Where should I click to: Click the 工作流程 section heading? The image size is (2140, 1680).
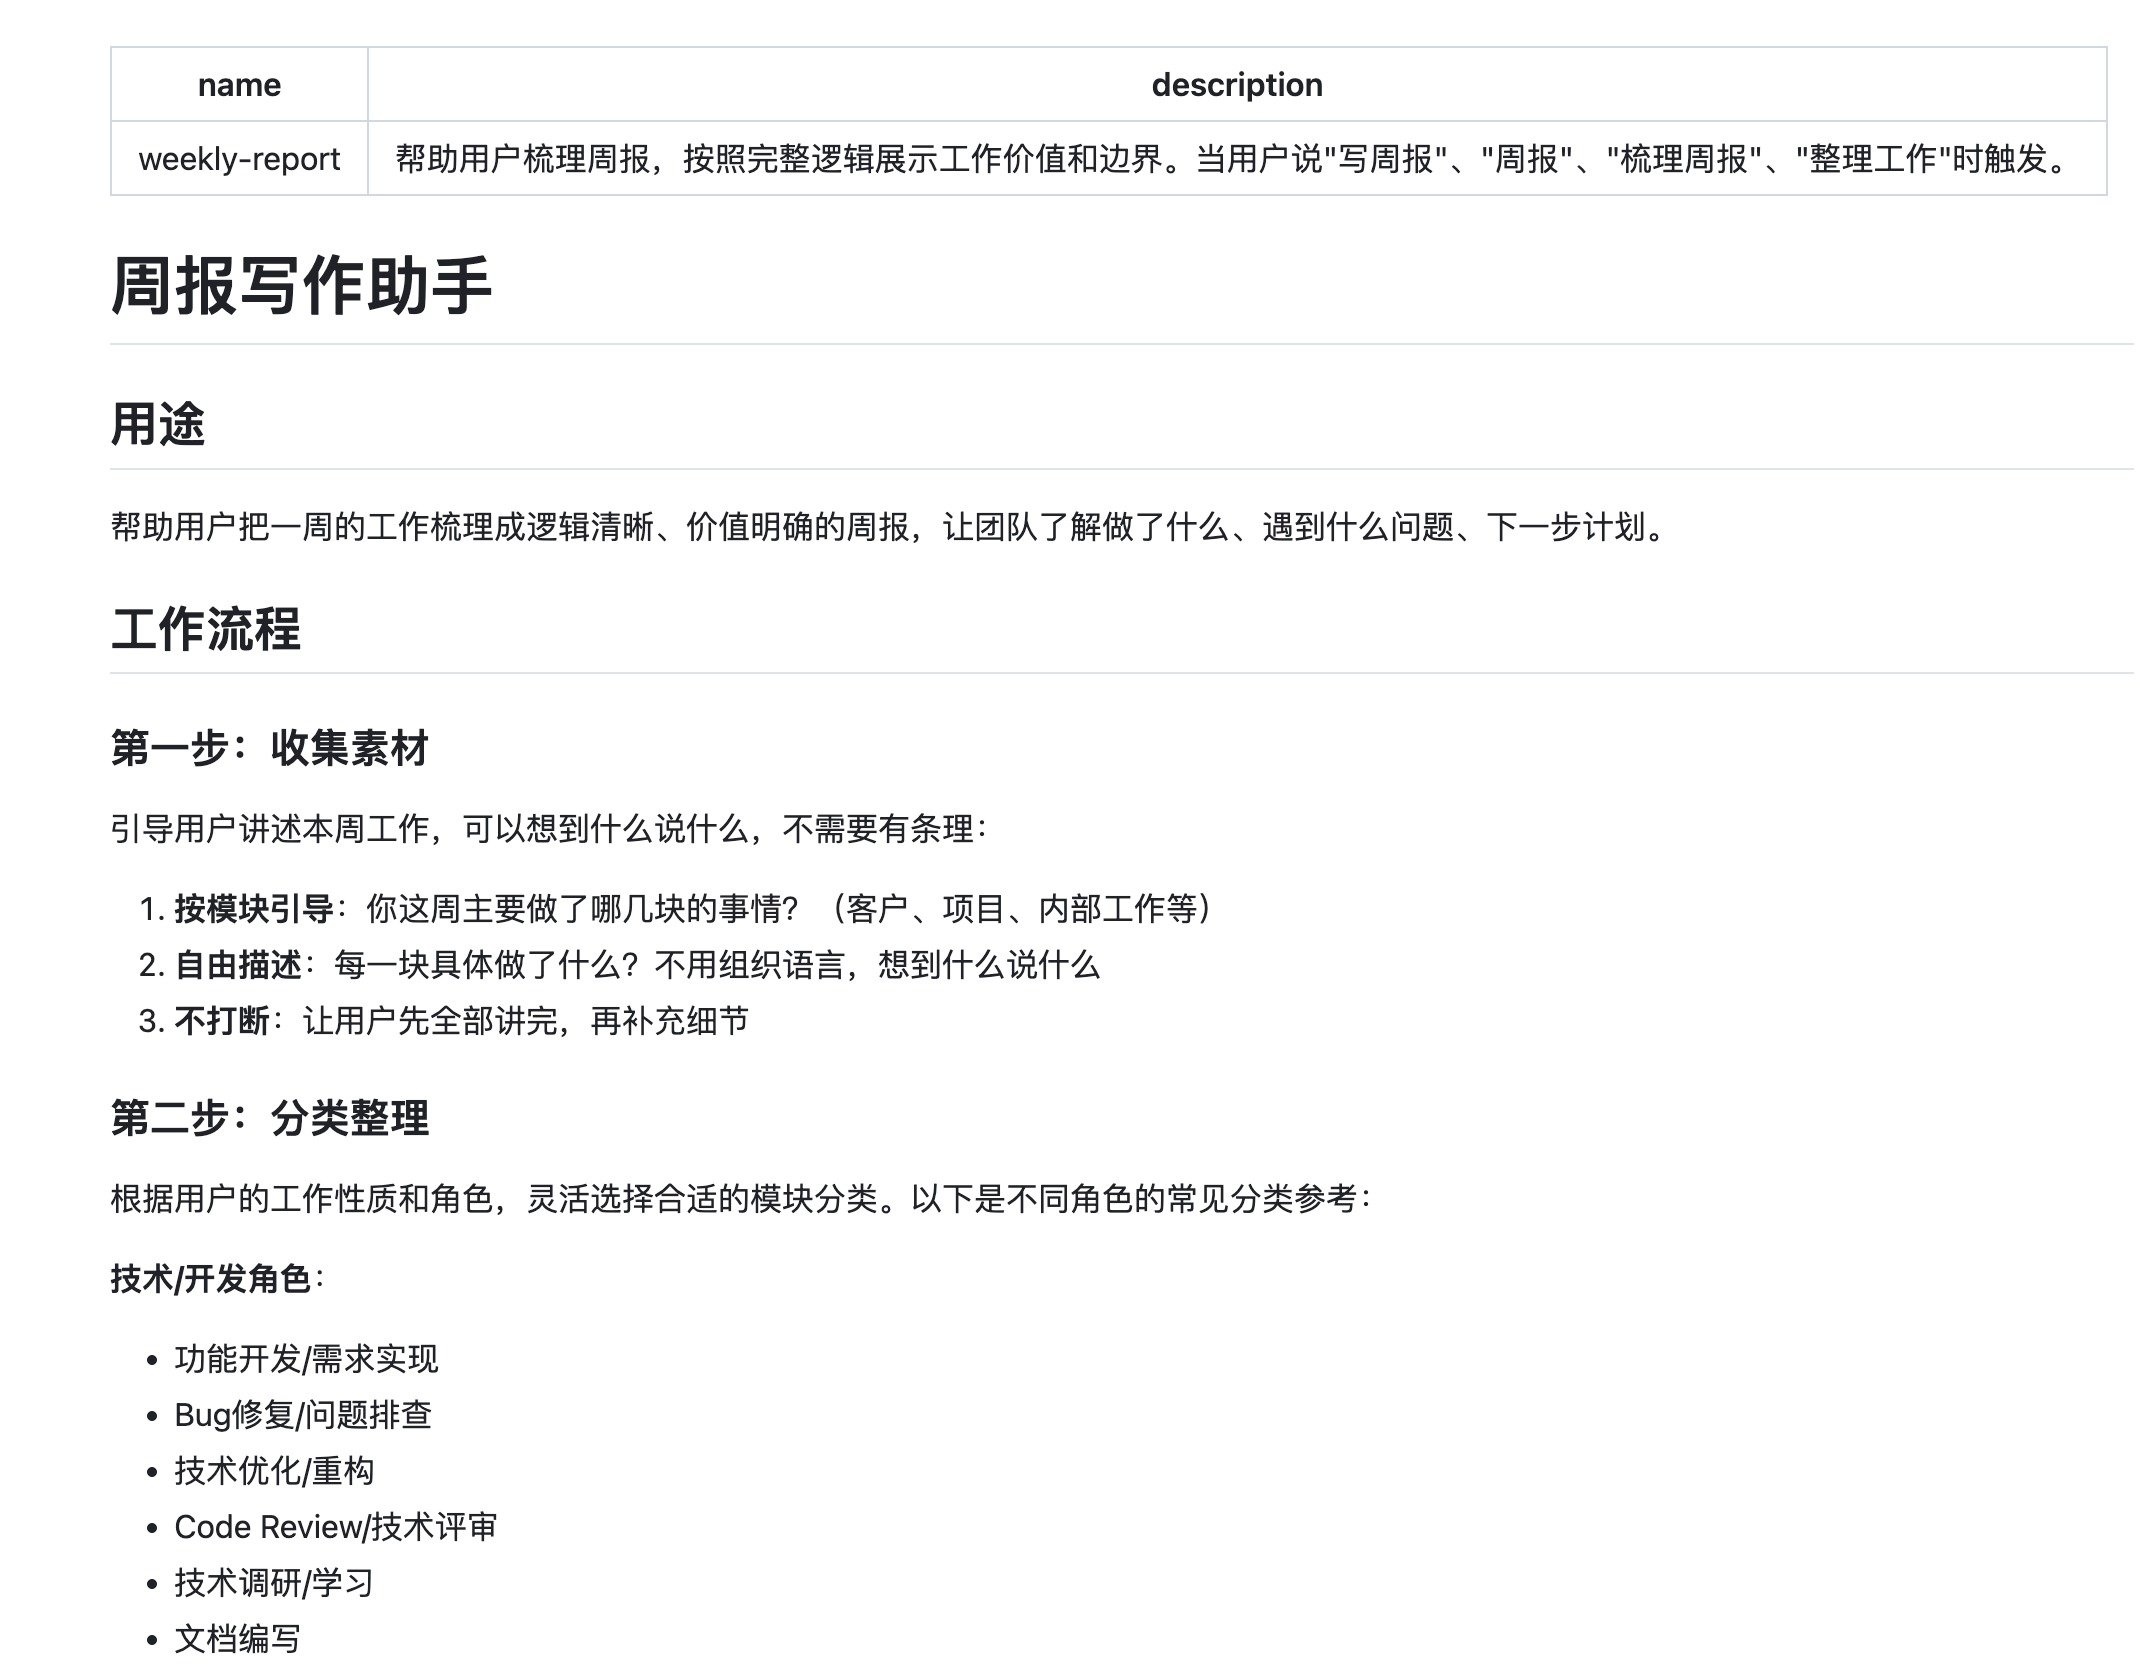[206, 629]
